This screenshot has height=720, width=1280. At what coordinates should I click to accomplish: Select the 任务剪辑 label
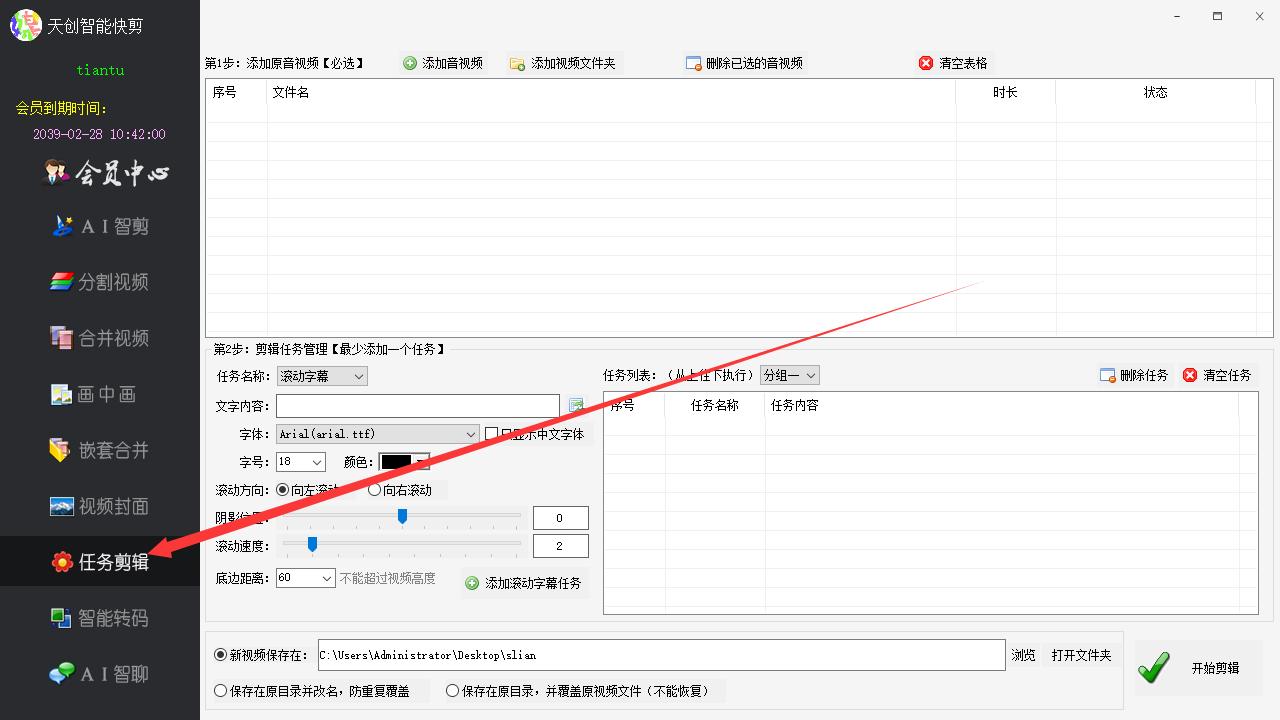pyautogui.click(x=114, y=563)
